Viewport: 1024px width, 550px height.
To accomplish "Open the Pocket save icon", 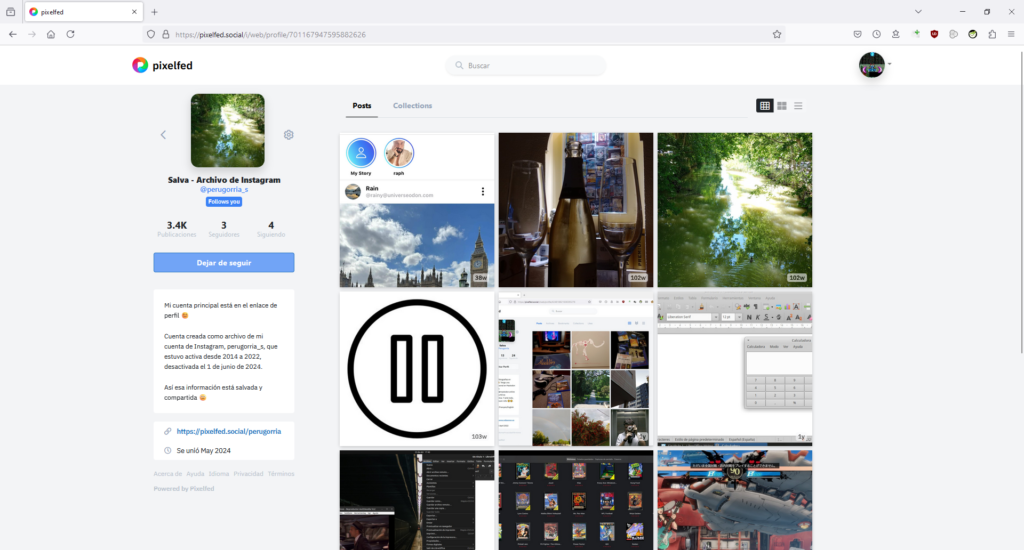I will tap(857, 34).
